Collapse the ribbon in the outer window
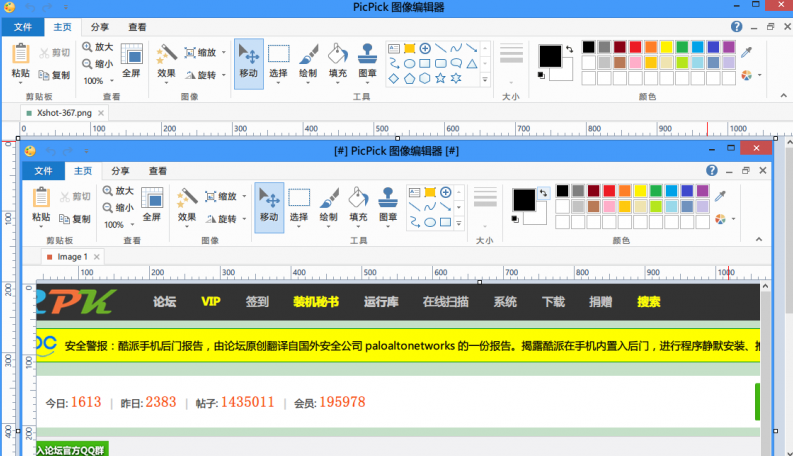Image resolution: width=793 pixels, height=456 pixels. pyautogui.click(x=783, y=96)
